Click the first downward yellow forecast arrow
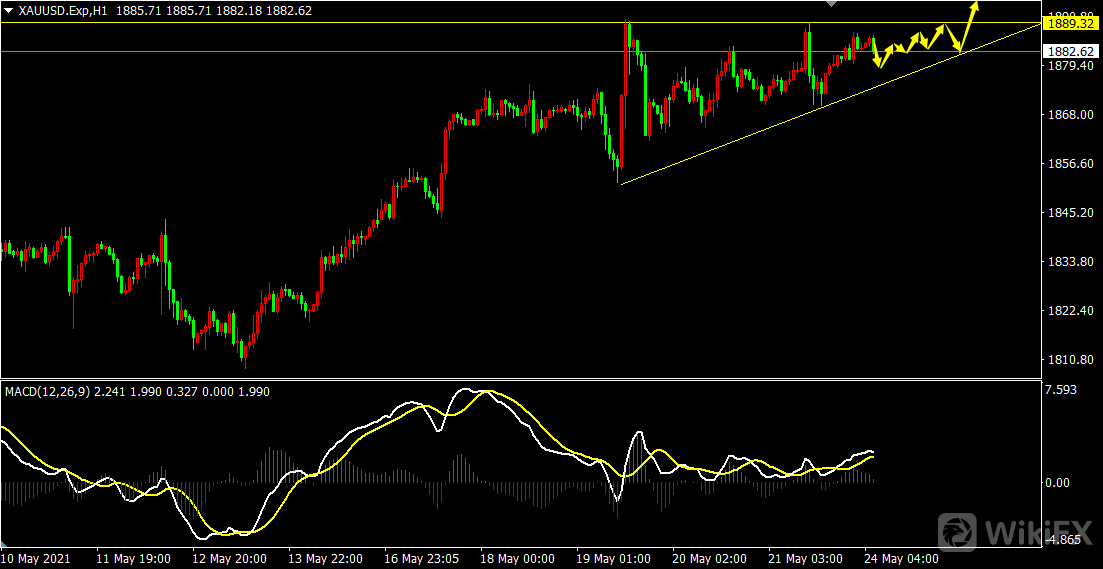This screenshot has width=1103, height=569. 877,54
